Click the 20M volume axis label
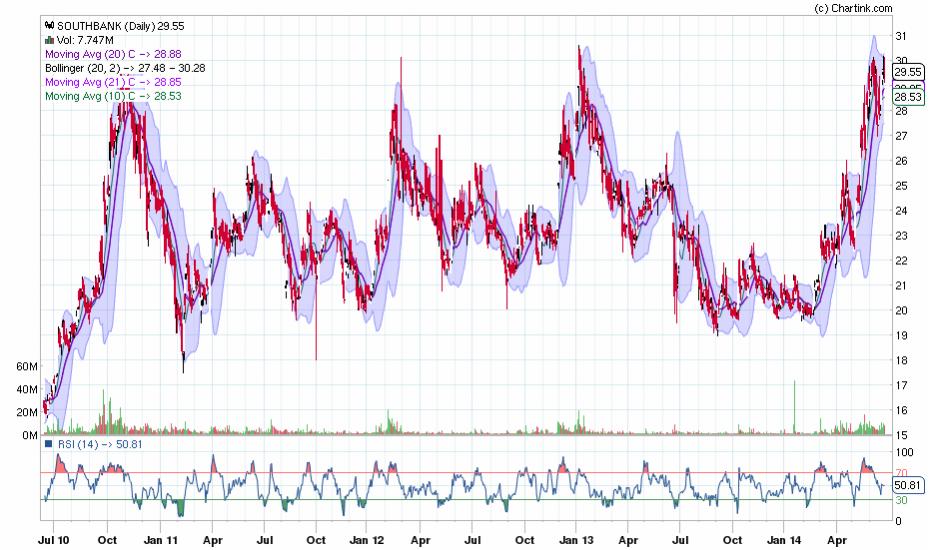 click(x=27, y=412)
